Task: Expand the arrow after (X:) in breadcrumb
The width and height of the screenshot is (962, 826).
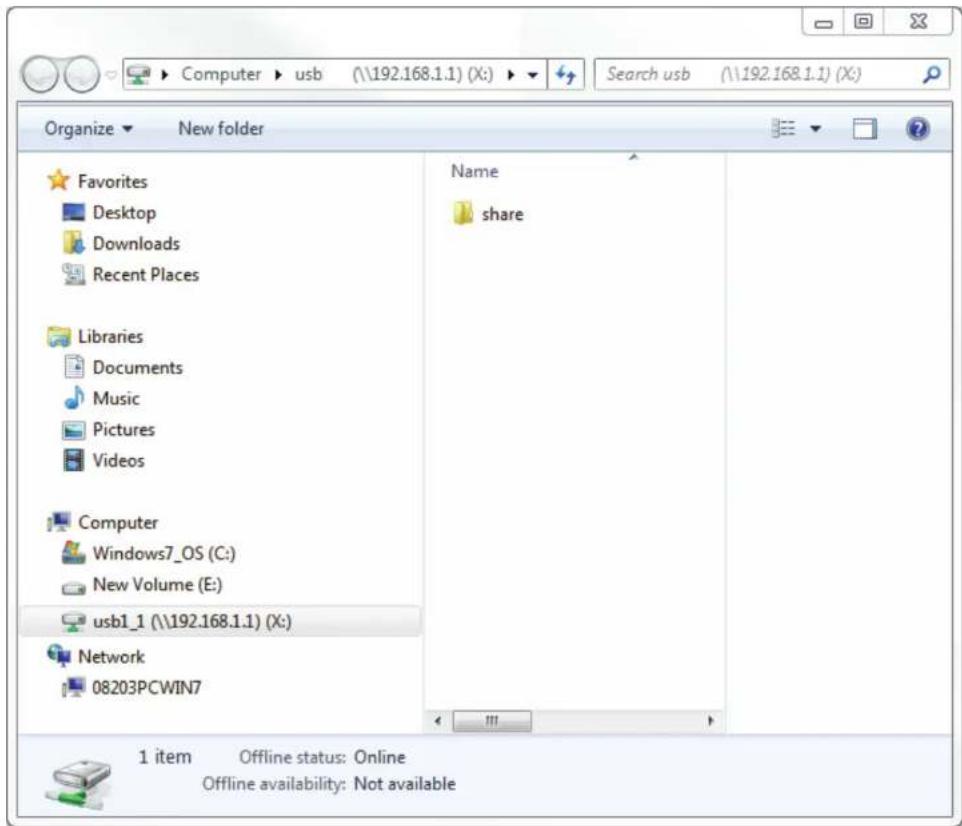Action: pos(510,75)
